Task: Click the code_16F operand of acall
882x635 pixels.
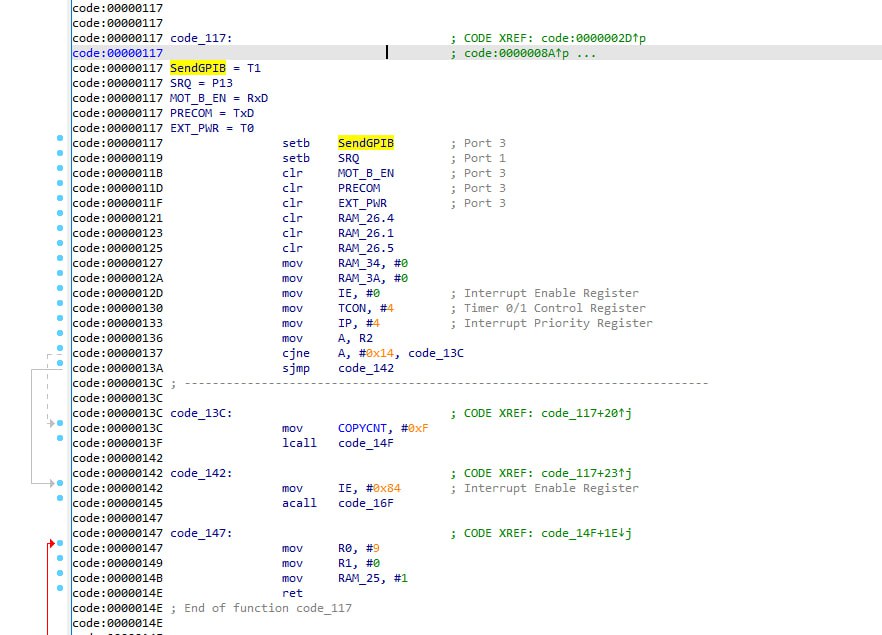Action: pos(365,503)
